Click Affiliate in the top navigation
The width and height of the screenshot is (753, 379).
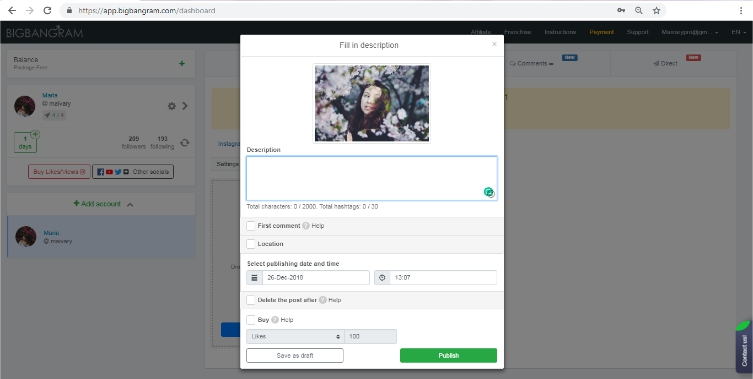(x=481, y=32)
